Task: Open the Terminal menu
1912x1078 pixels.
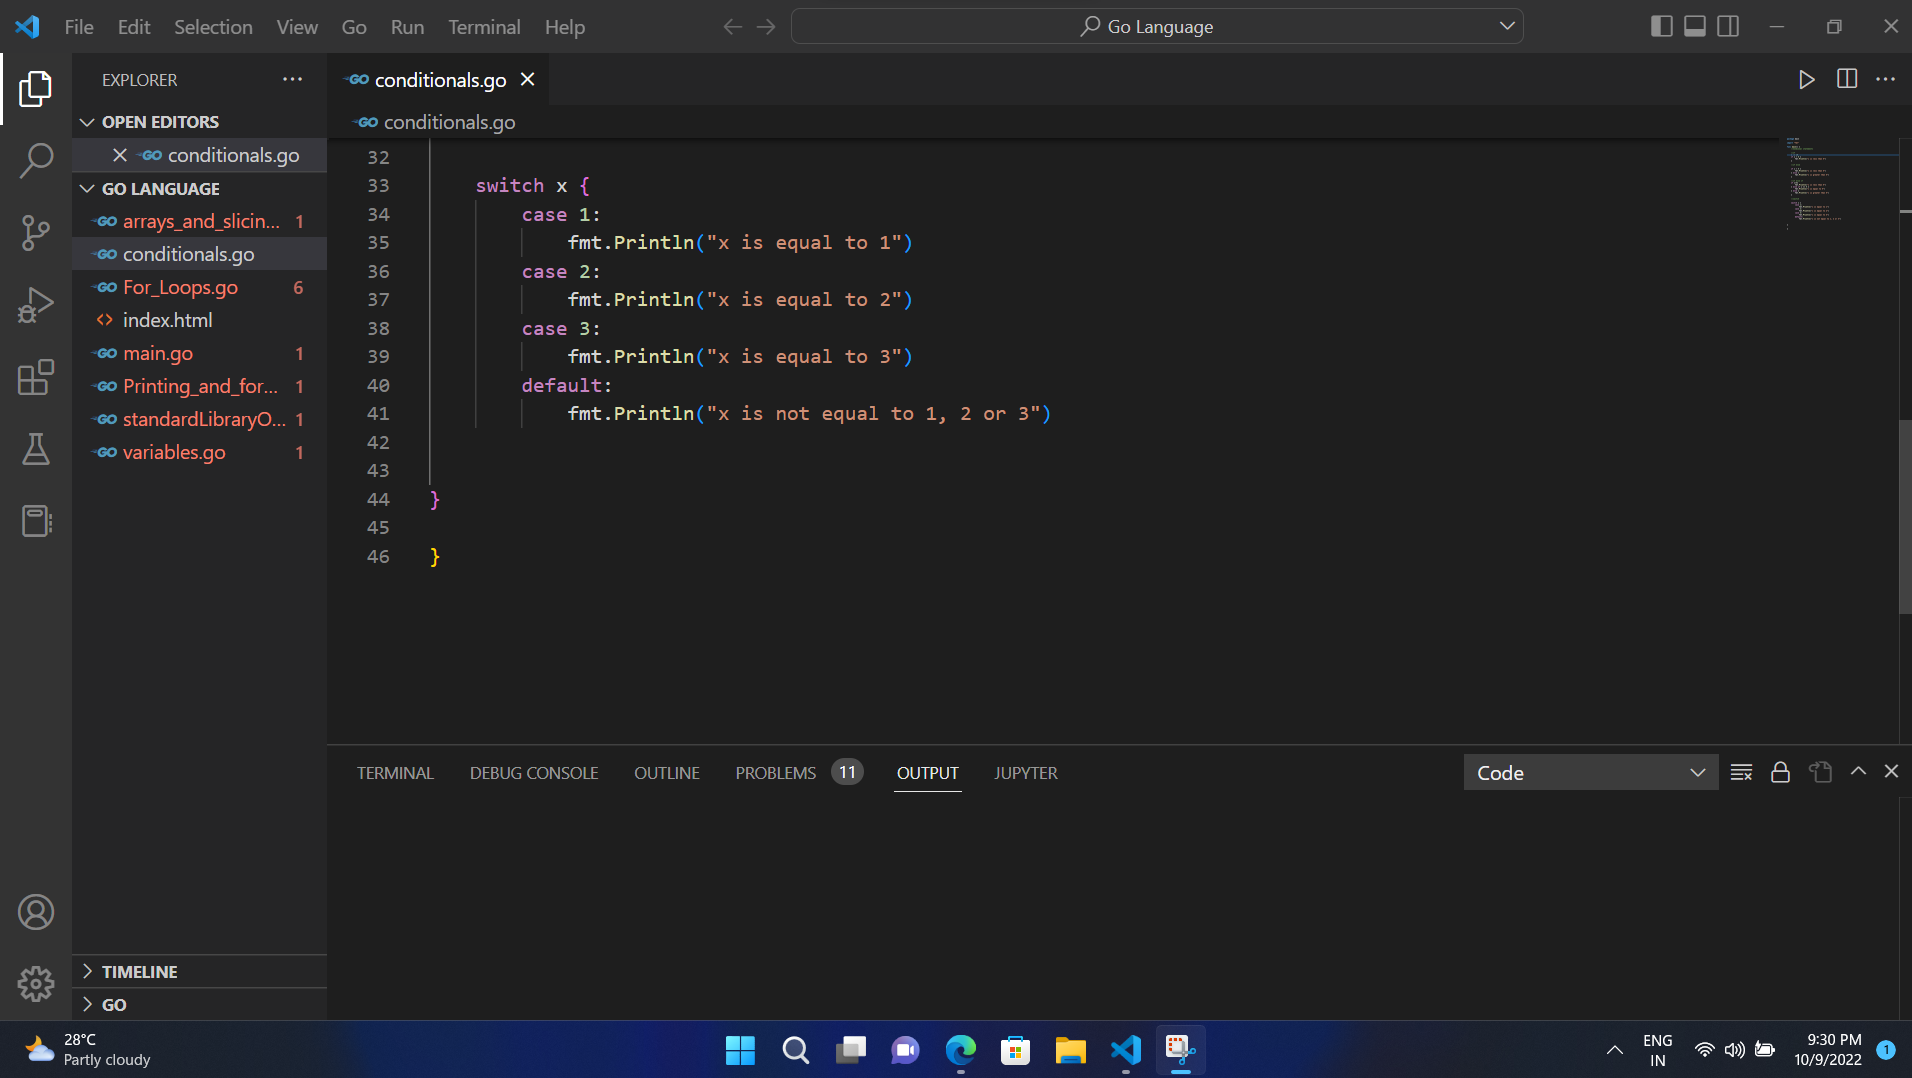Action: (484, 27)
